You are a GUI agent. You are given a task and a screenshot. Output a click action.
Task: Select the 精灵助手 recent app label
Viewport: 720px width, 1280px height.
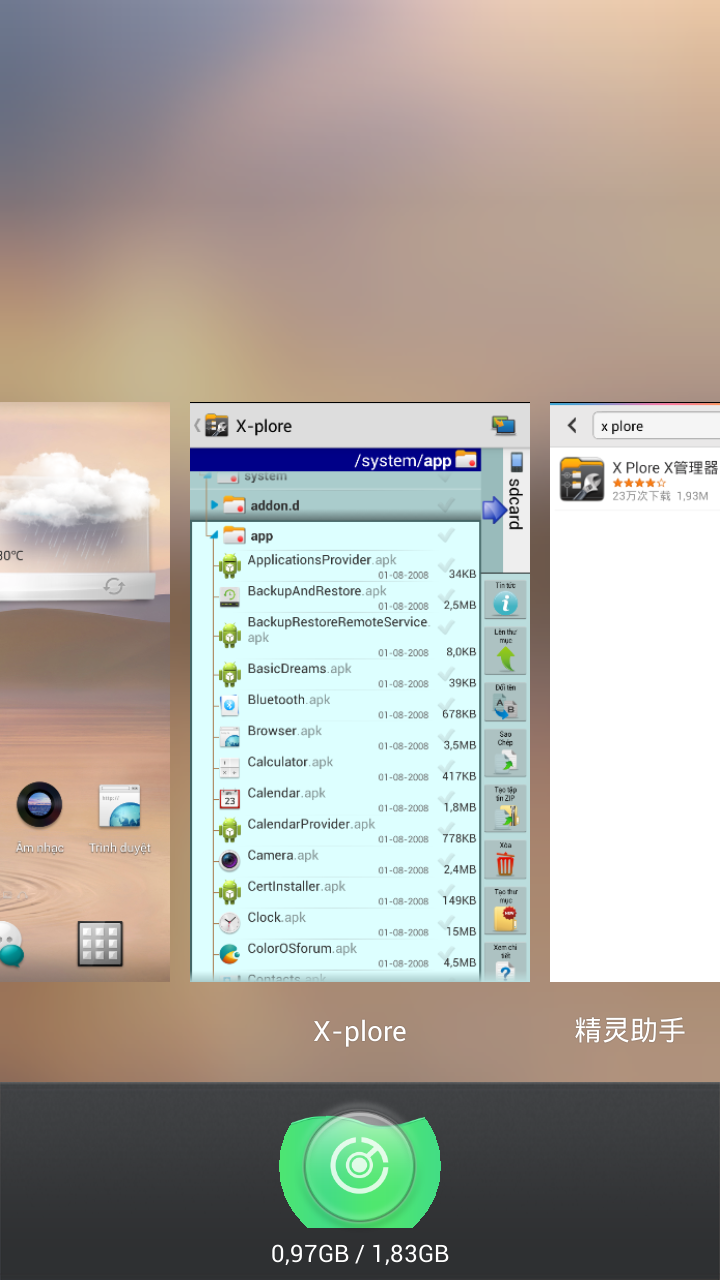click(630, 1031)
